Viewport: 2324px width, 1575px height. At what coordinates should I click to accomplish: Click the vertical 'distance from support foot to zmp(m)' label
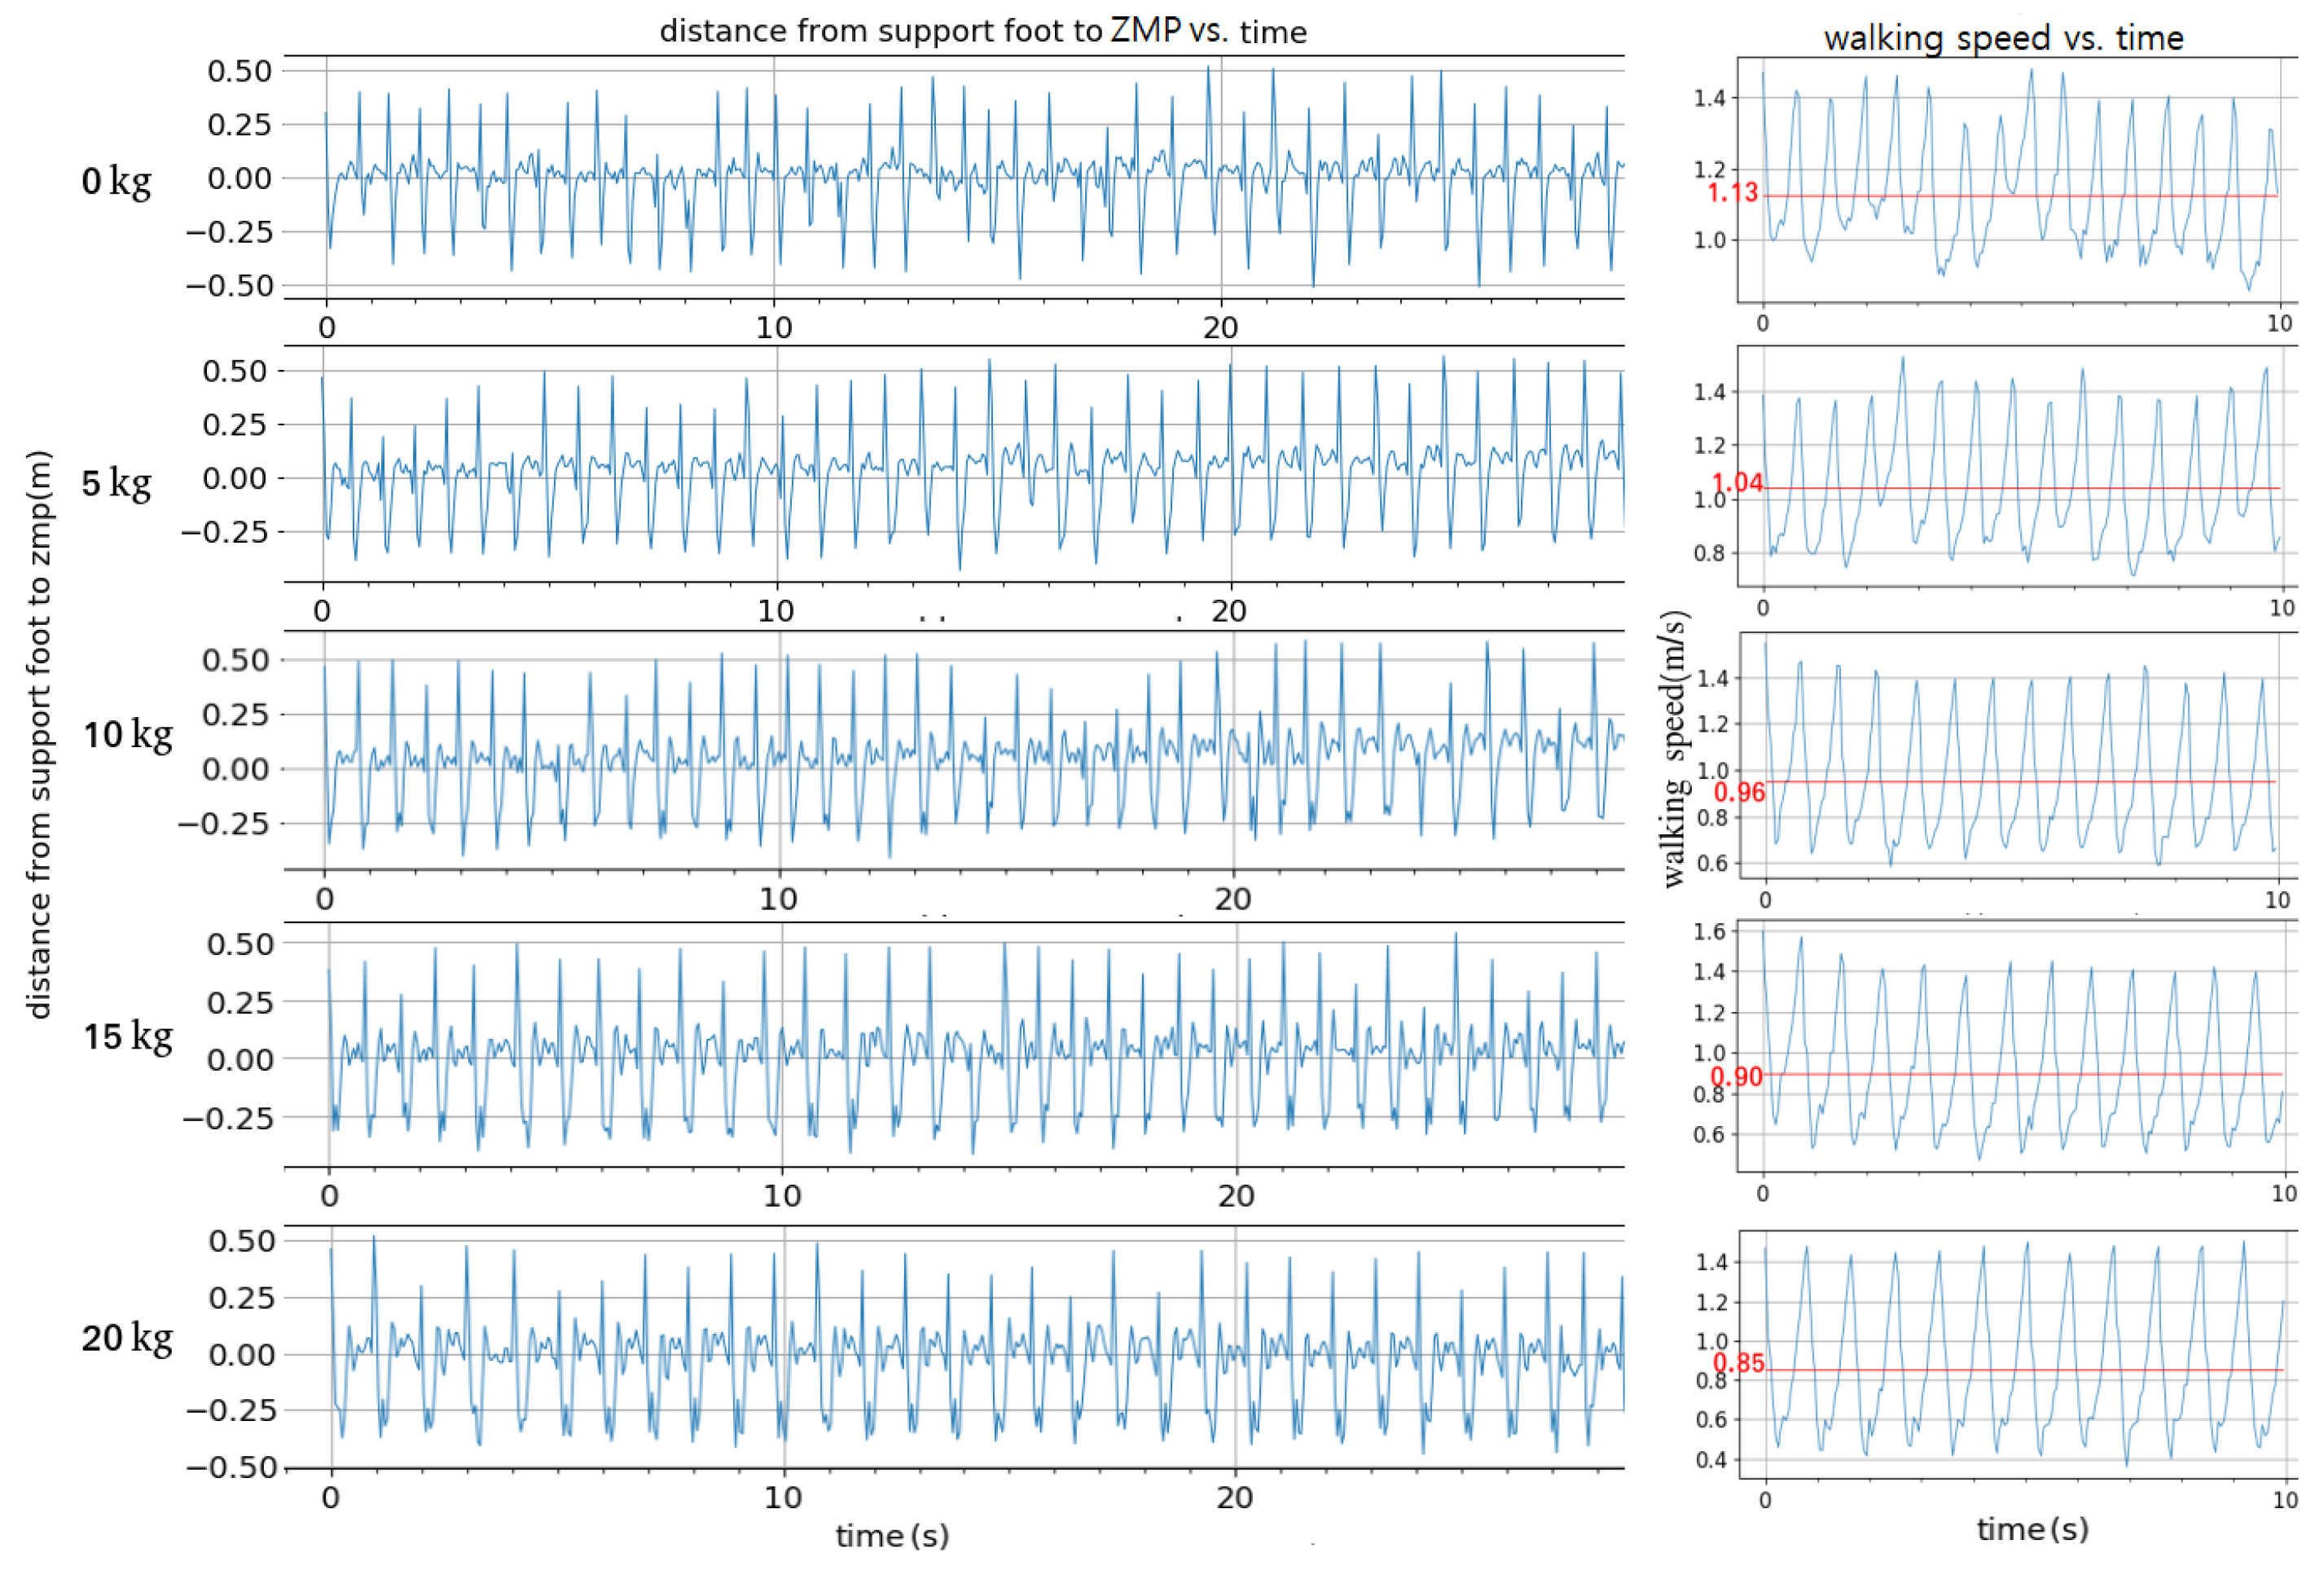point(38,735)
